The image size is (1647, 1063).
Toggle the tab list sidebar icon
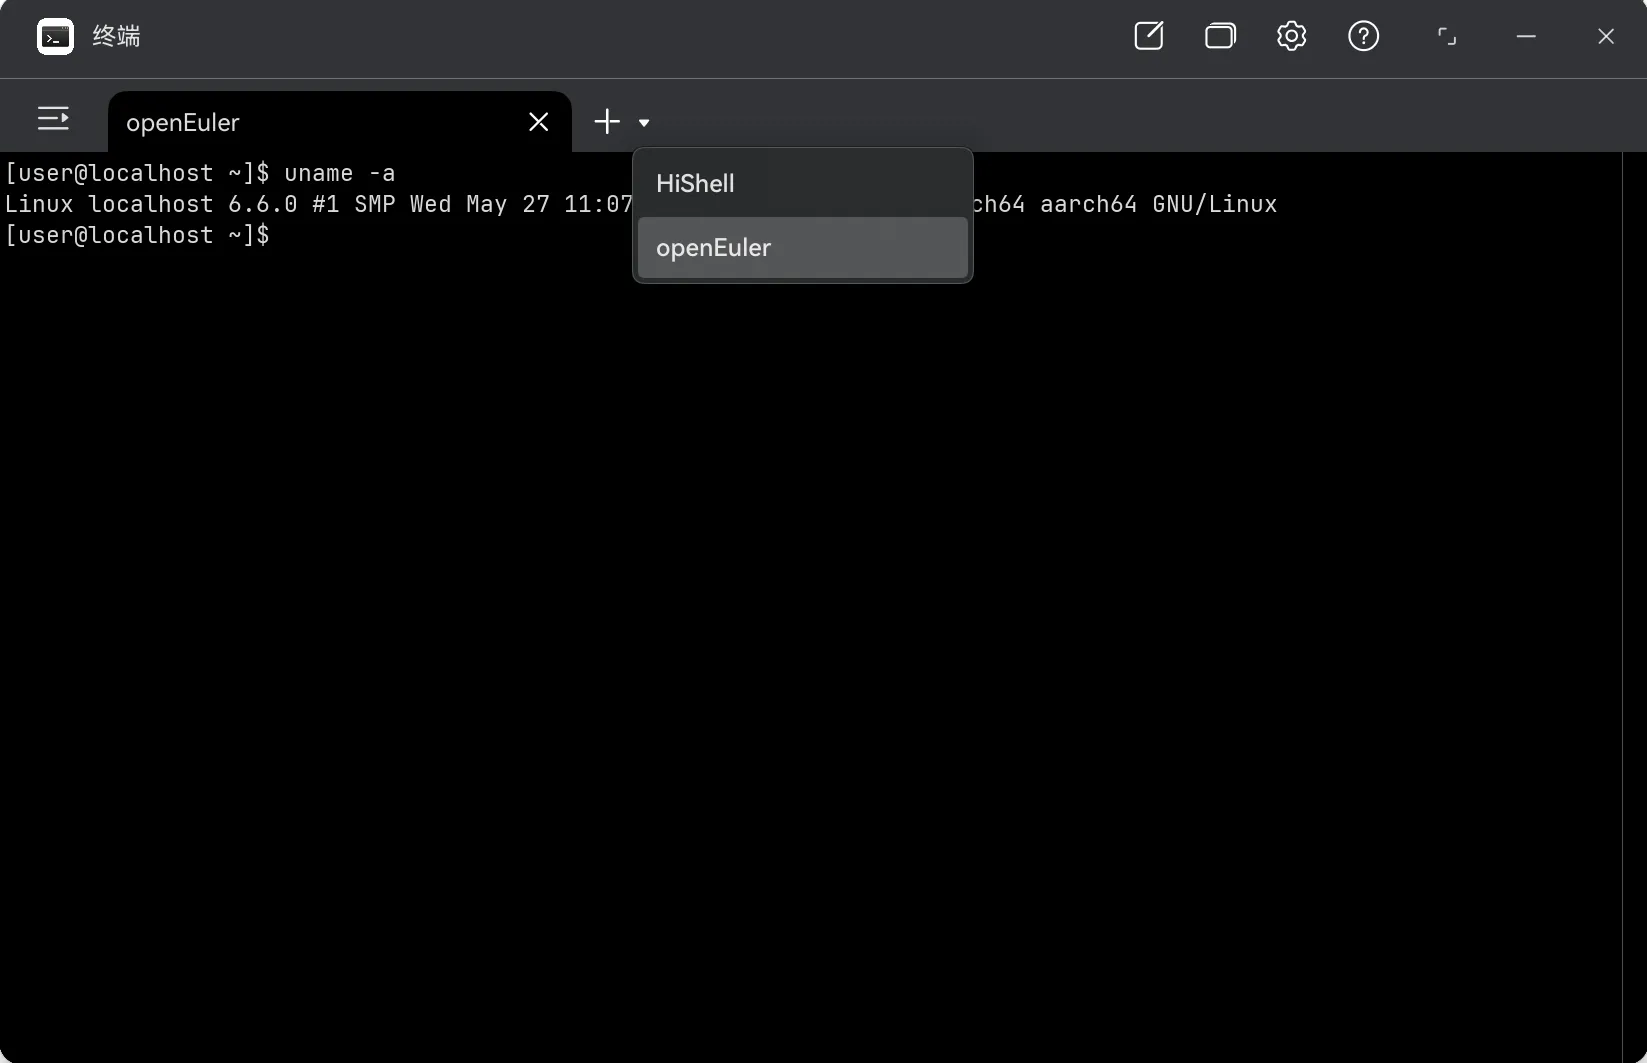[x=53, y=119]
